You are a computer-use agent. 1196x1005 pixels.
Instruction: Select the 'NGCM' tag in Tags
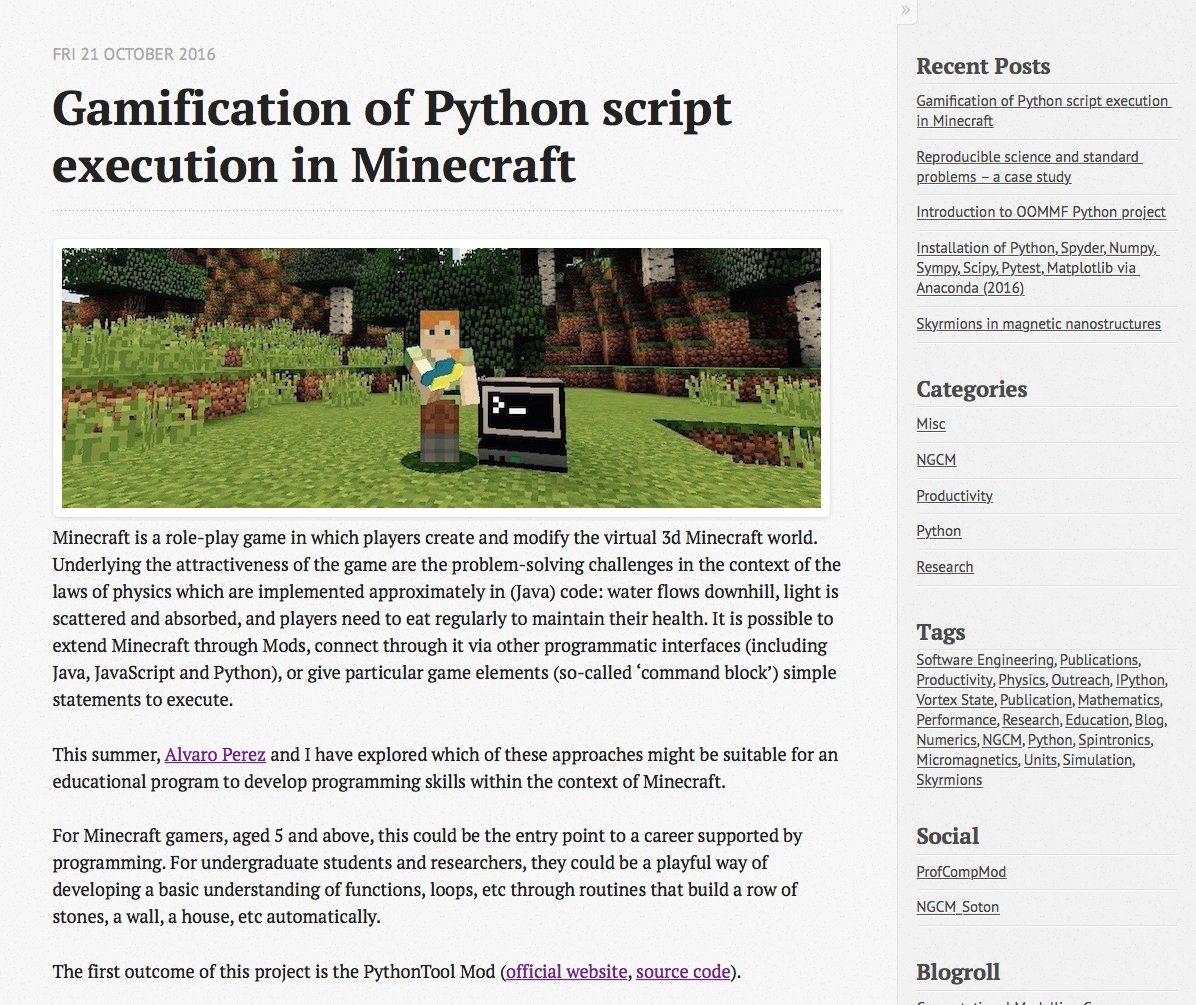tap(1001, 740)
